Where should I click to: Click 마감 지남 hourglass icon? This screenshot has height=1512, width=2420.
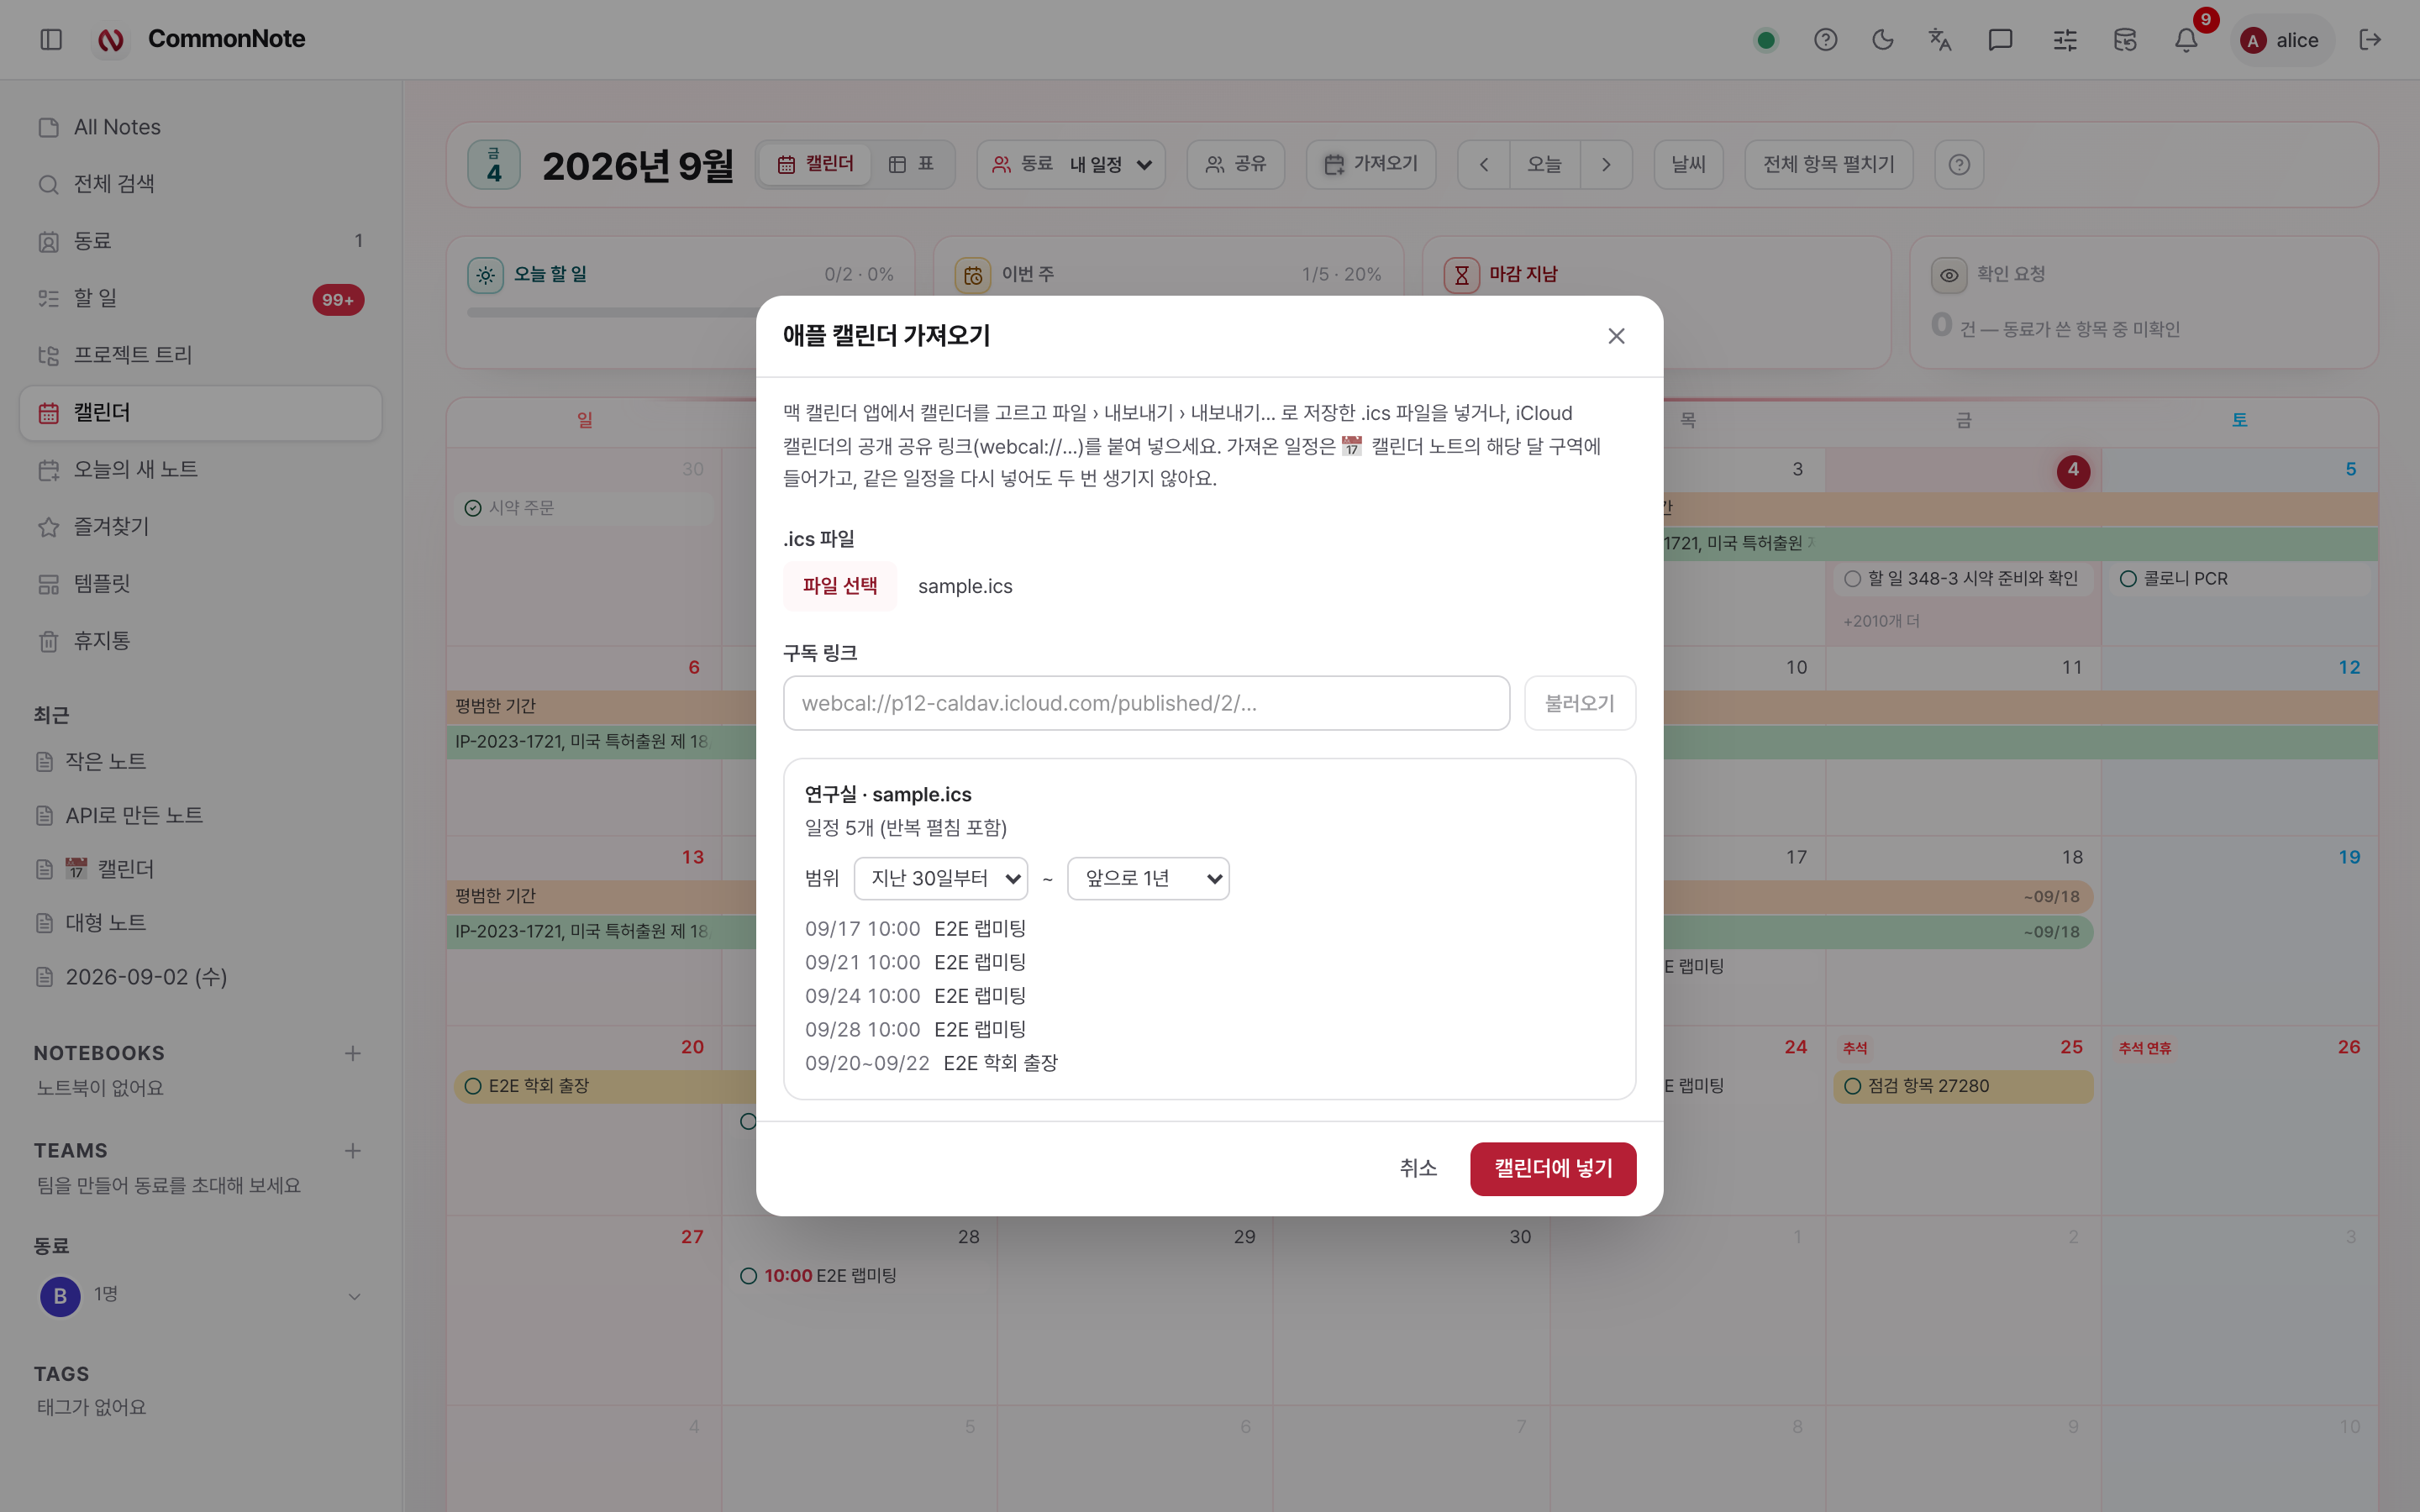(1461, 275)
